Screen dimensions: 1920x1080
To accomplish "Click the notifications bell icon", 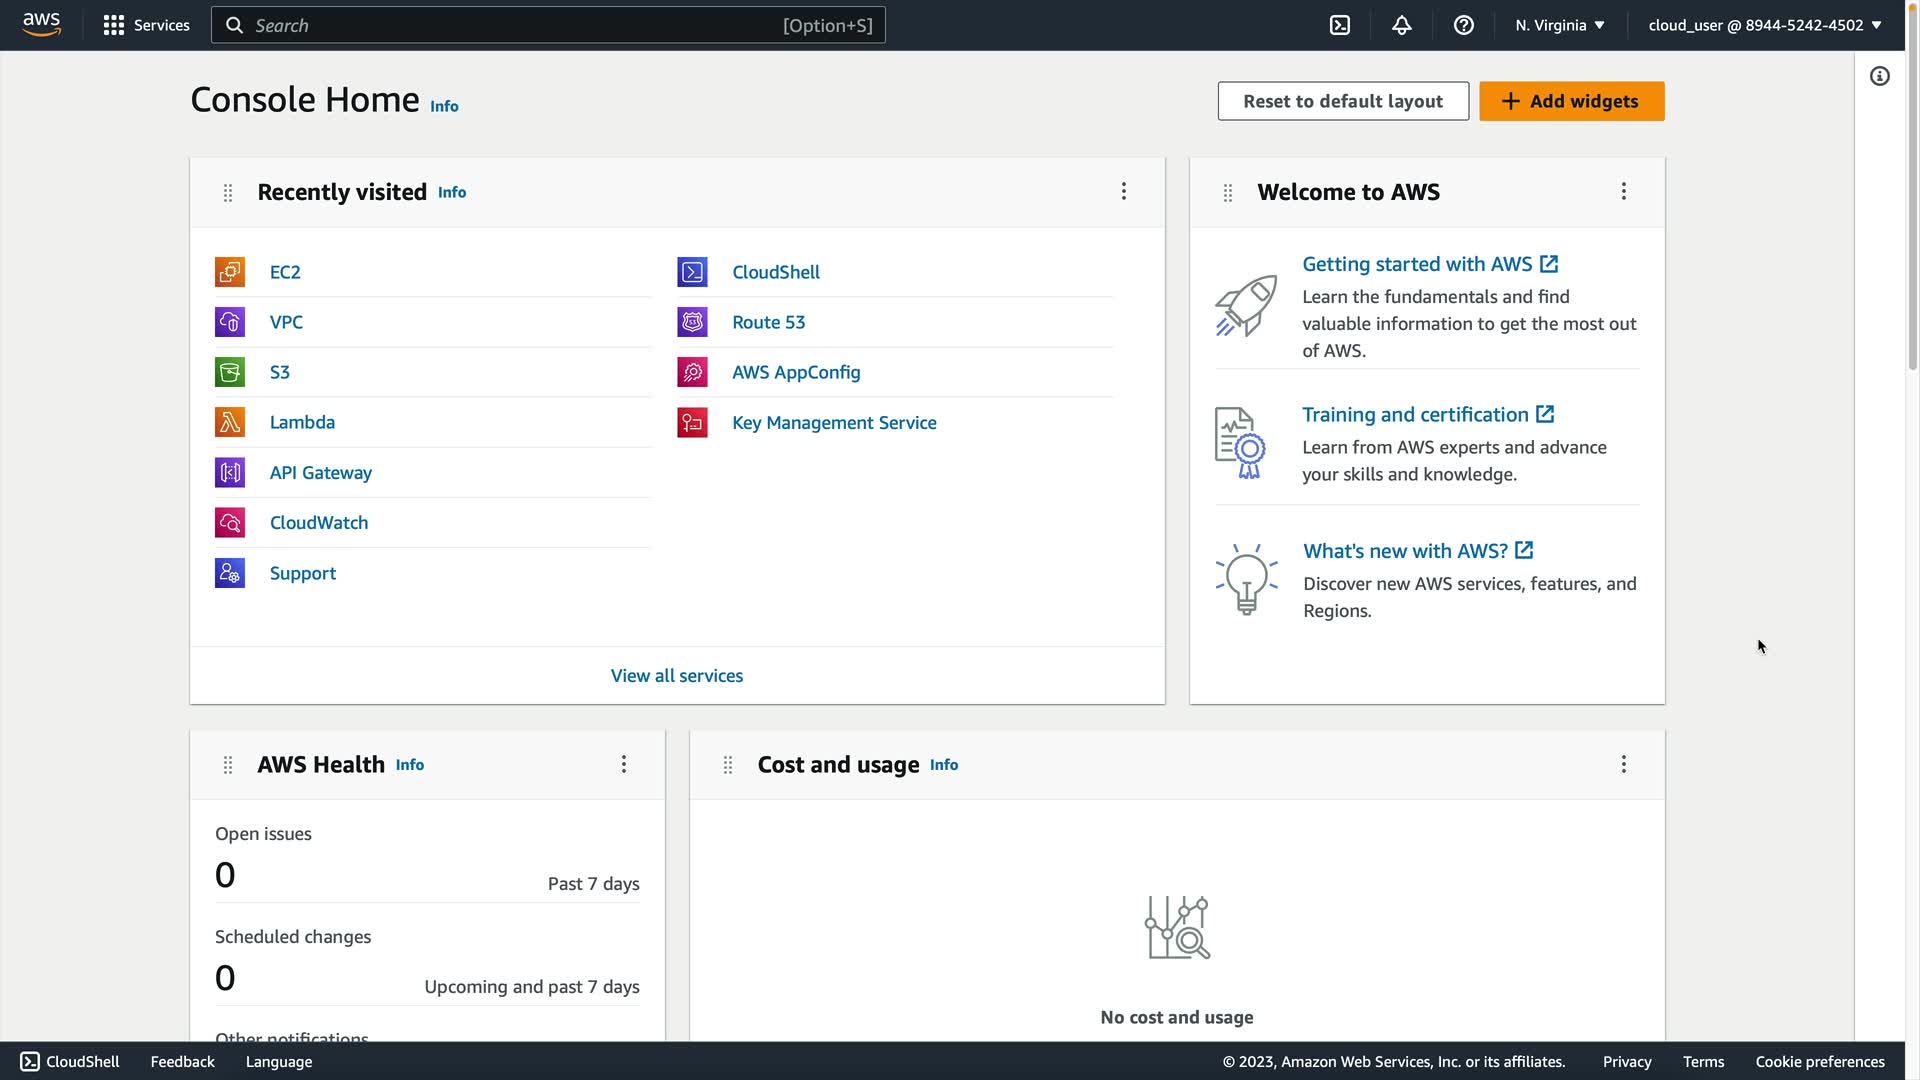I will [x=1402, y=25].
